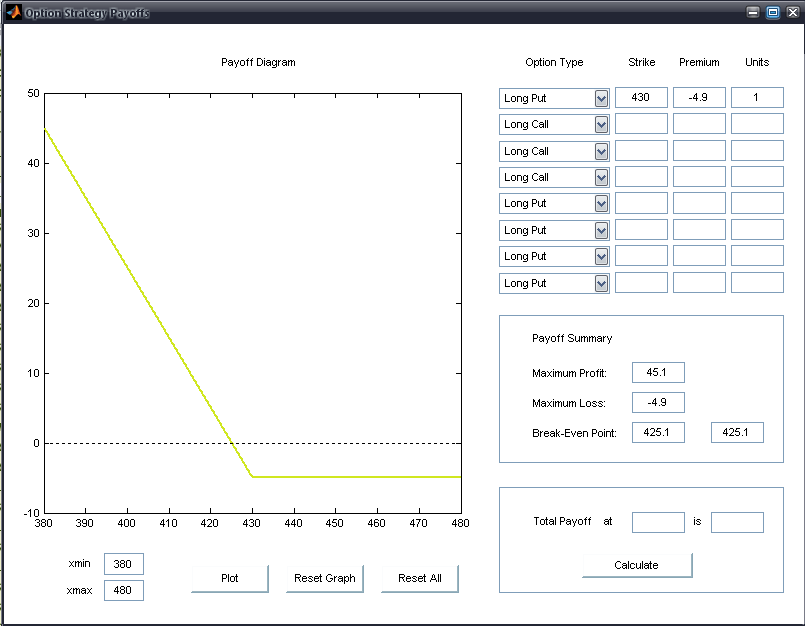This screenshot has width=805, height=626.
Task: Select the Maximum Loss value box
Action: pos(658,403)
